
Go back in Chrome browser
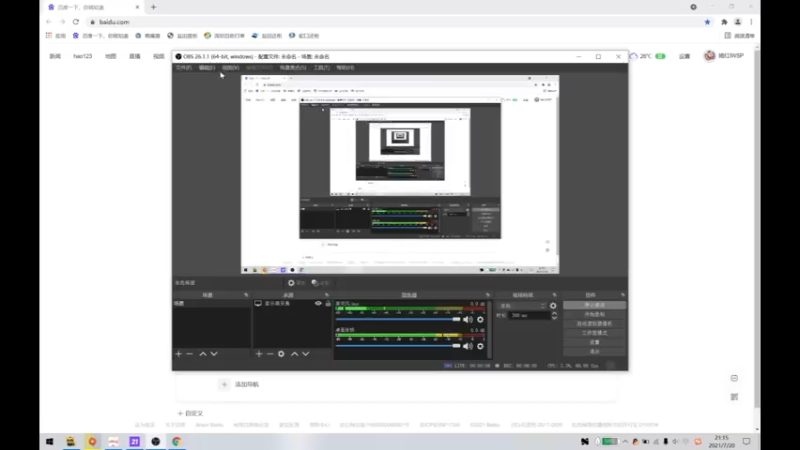(48, 22)
